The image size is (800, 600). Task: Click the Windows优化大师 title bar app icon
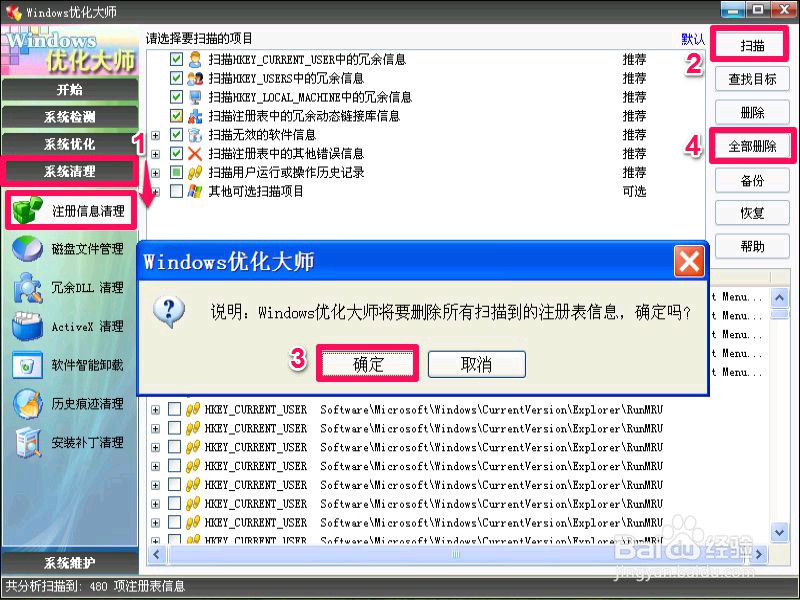14,12
